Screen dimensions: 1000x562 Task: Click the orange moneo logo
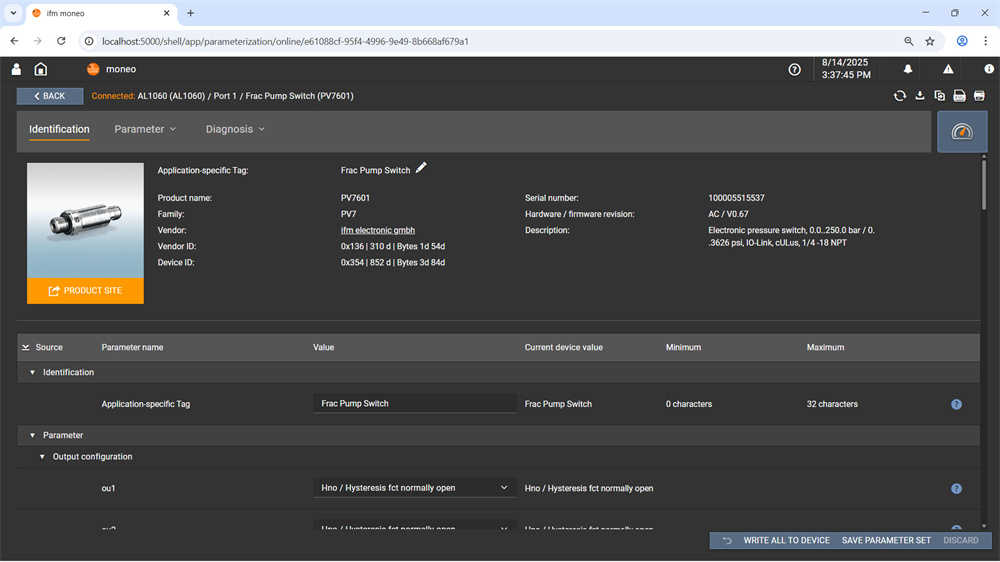(93, 69)
